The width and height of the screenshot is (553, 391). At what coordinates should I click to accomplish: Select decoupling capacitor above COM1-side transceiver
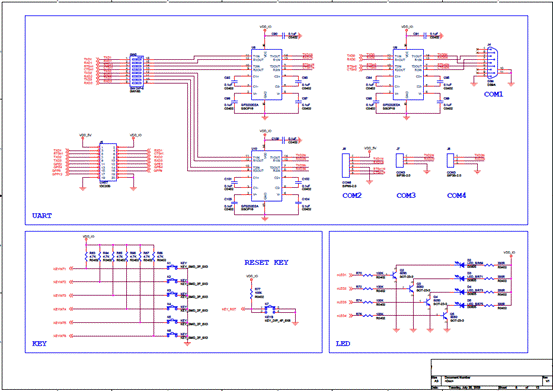coord(425,35)
